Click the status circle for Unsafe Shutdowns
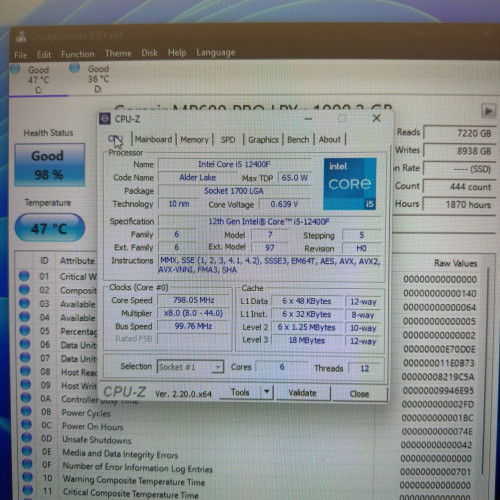The height and width of the screenshot is (500, 500). [x=27, y=438]
